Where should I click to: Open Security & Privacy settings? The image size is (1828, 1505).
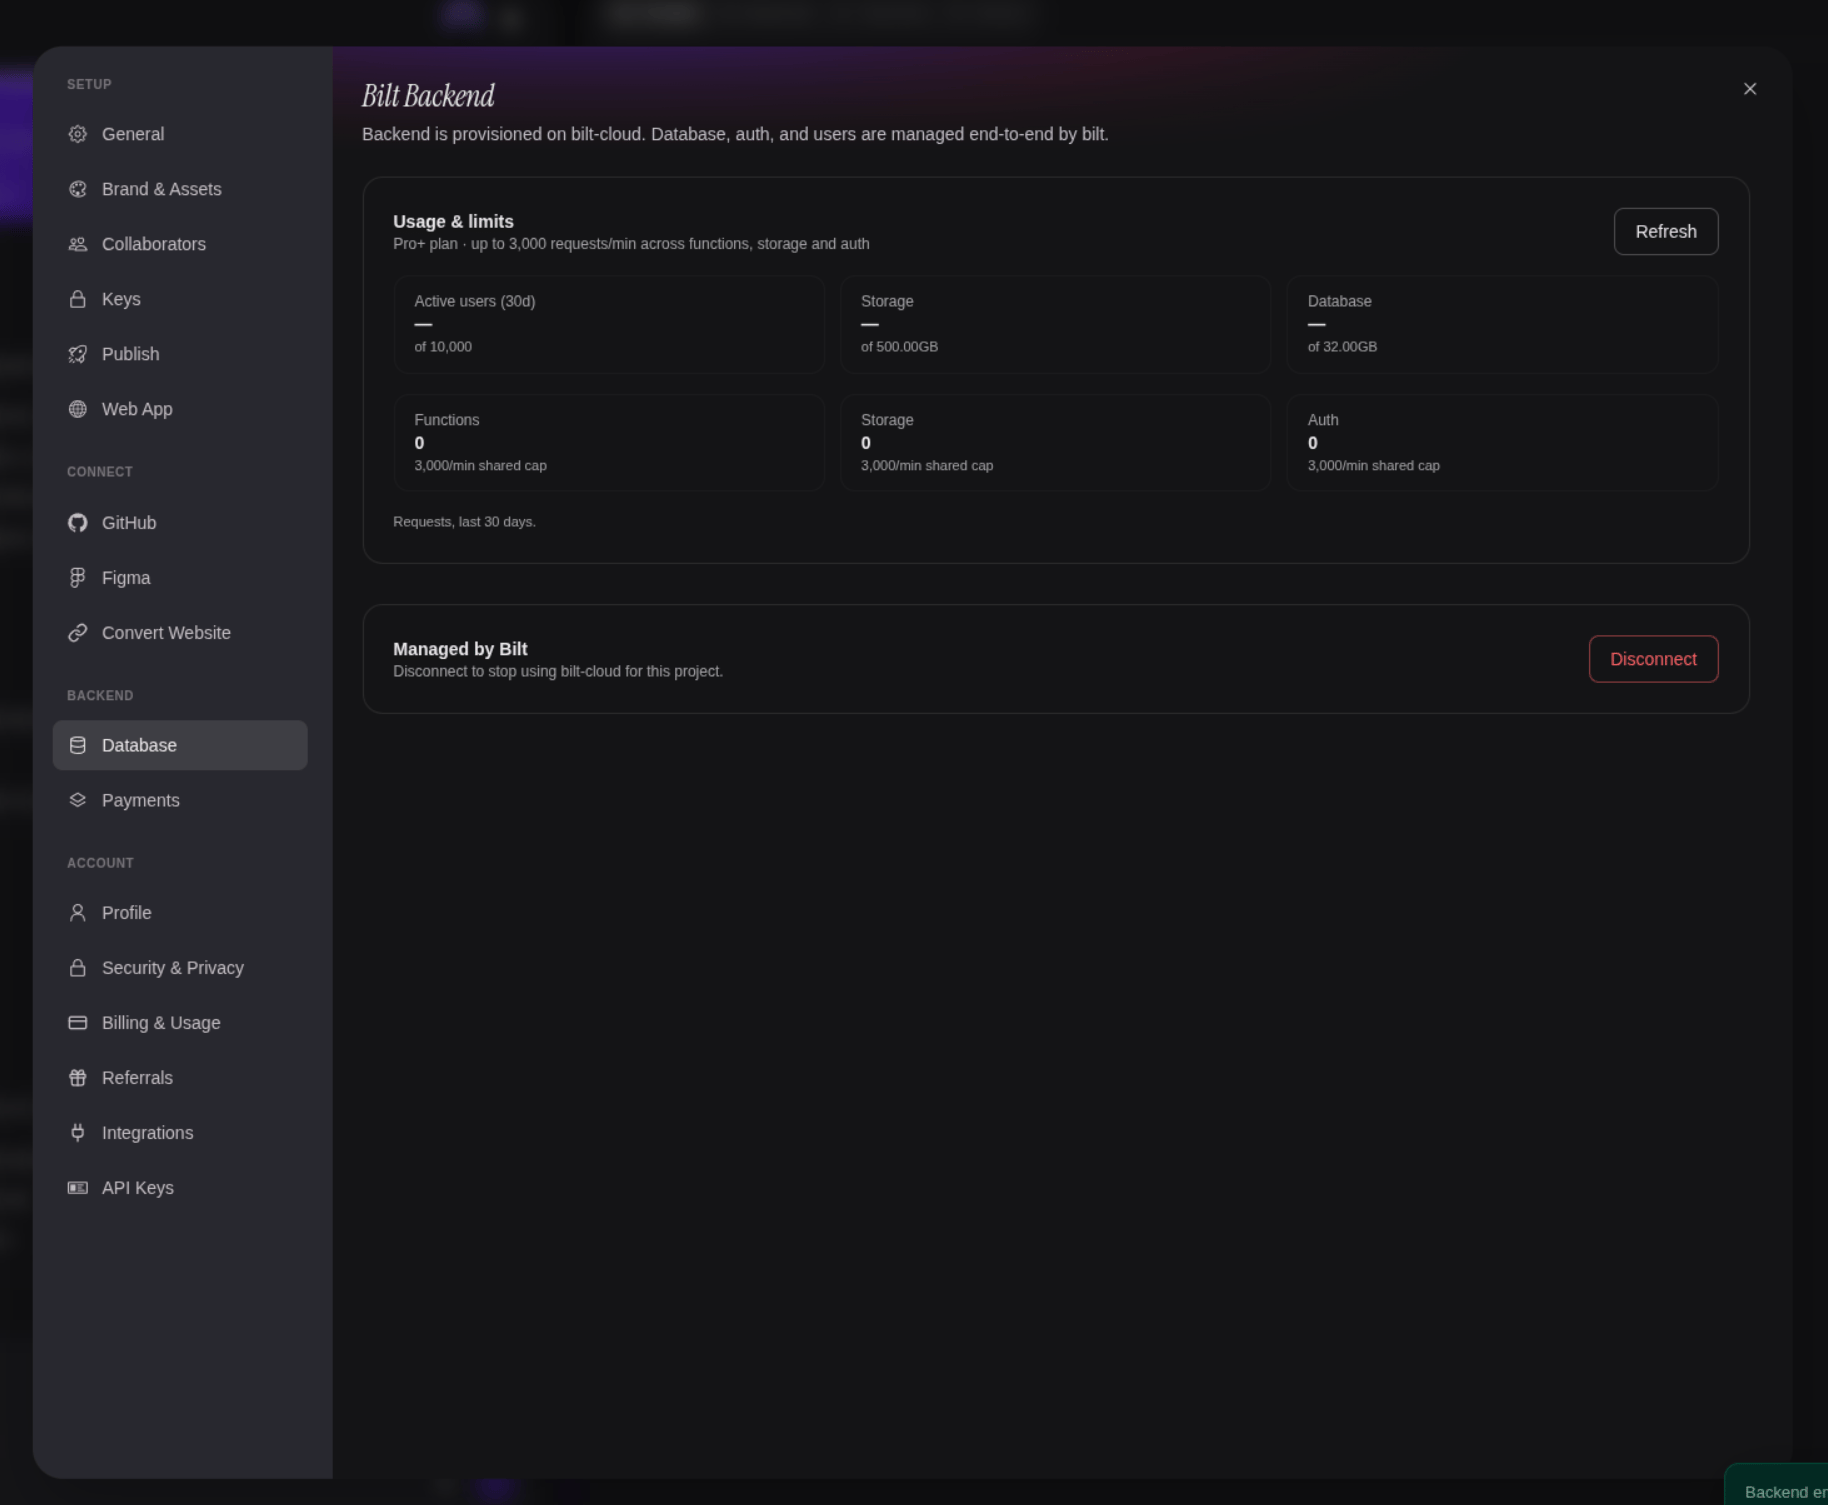[180, 968]
